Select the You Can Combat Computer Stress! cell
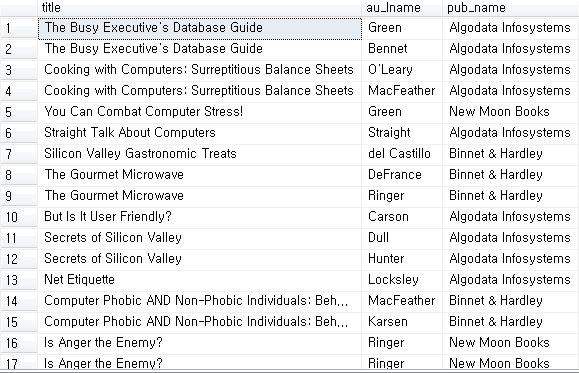This screenshot has width=579, height=373. pyautogui.click(x=199, y=112)
